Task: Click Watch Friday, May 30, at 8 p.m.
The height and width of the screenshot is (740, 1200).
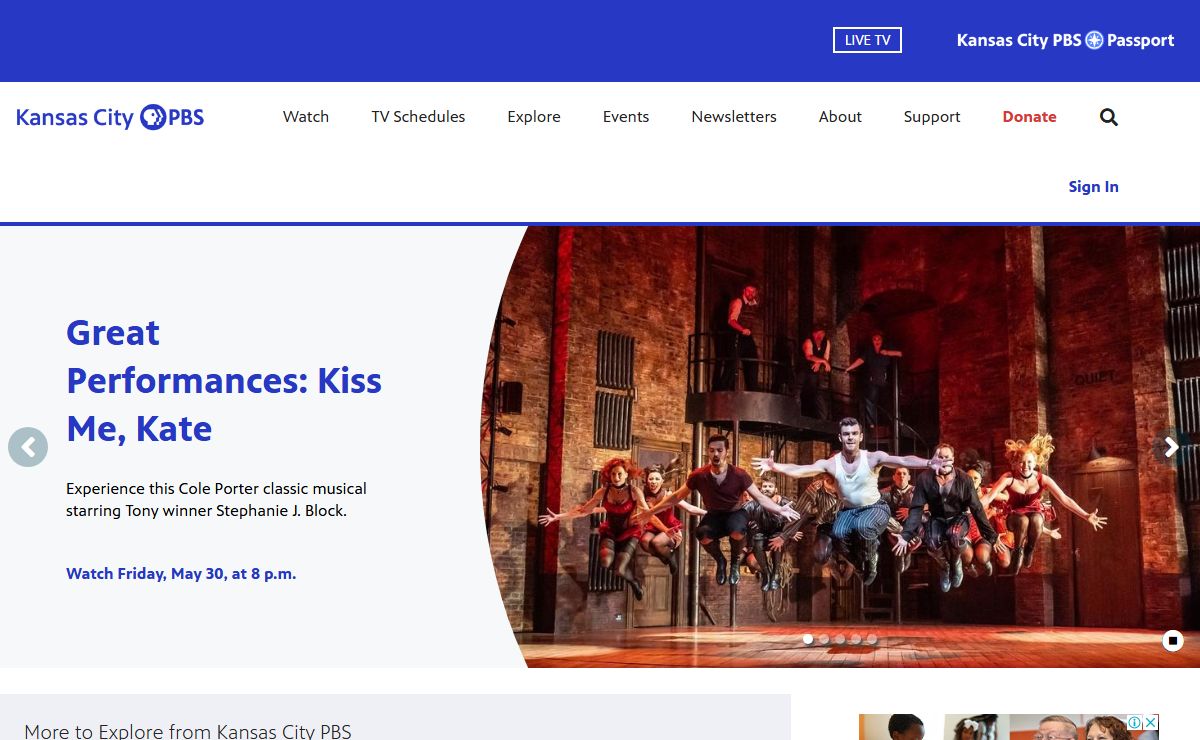Action: tap(181, 574)
